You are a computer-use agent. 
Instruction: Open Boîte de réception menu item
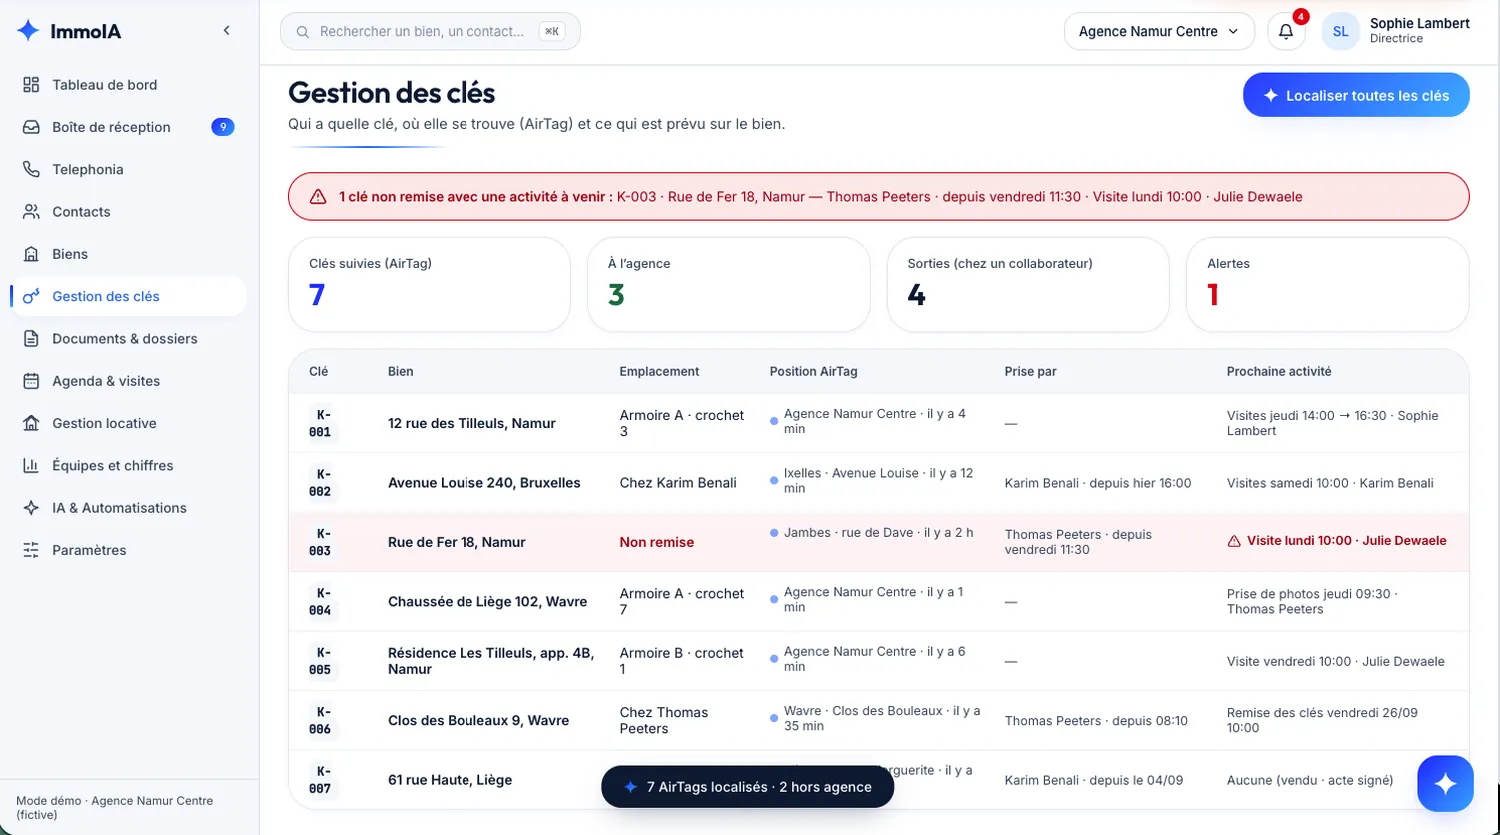(129, 127)
